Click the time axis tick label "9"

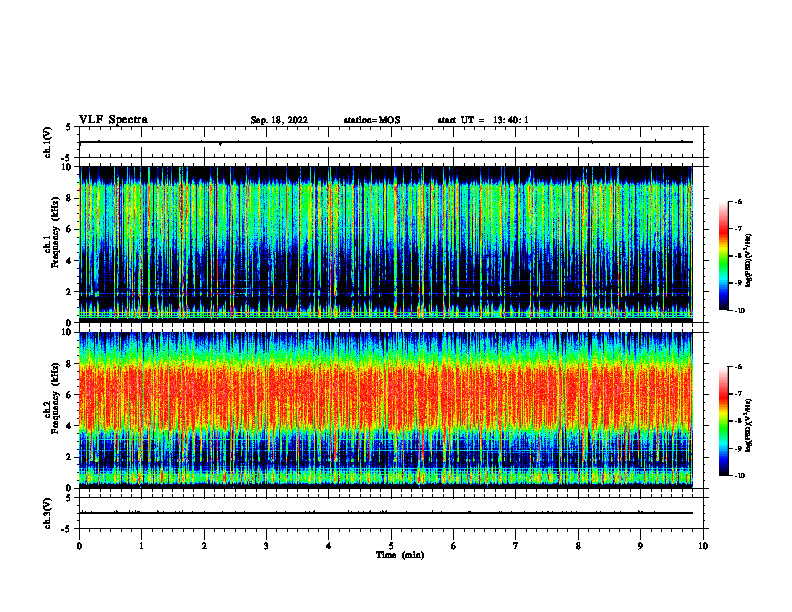pos(640,546)
